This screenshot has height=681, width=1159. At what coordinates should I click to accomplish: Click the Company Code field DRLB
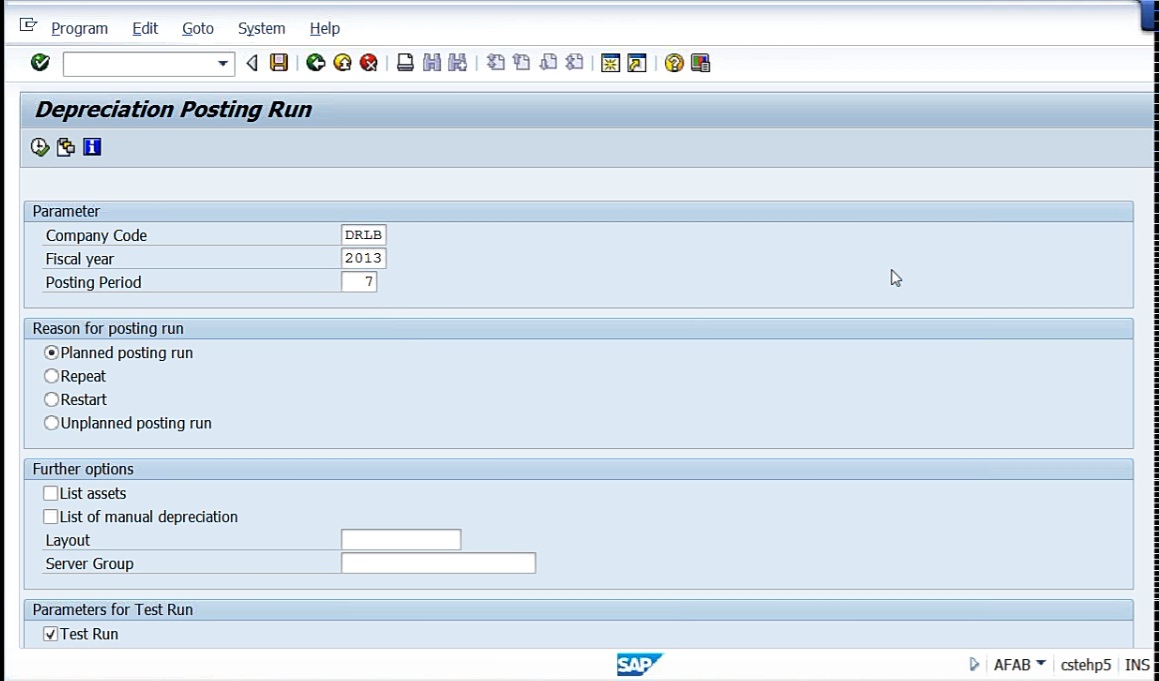pyautogui.click(x=364, y=235)
